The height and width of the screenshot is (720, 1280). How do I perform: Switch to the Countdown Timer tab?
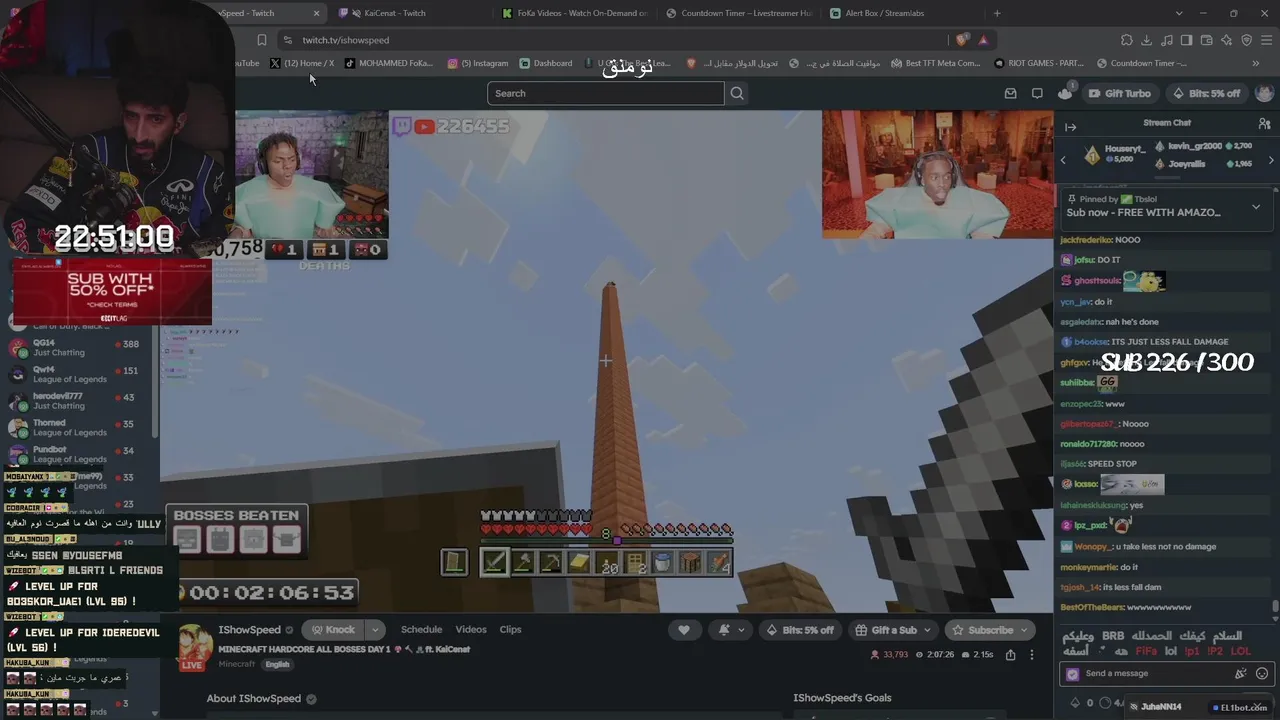click(738, 13)
